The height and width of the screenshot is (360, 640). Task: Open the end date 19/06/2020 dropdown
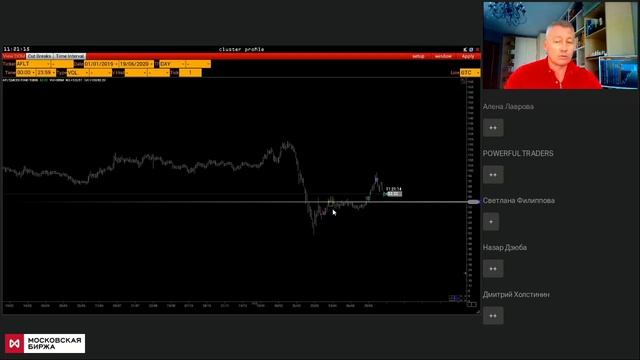136,64
